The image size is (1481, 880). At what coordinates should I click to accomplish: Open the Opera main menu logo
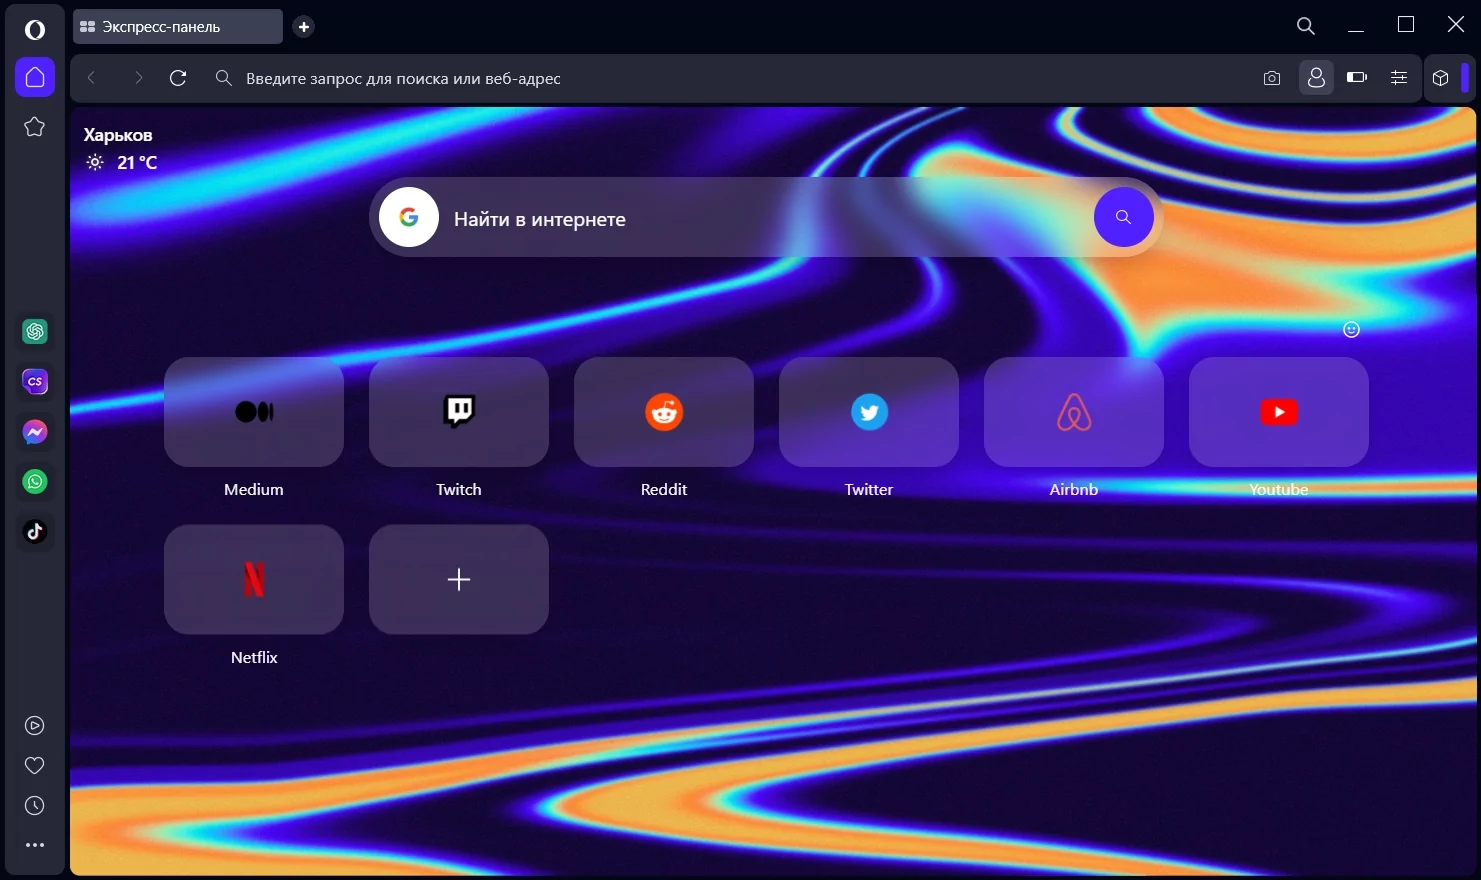click(35, 30)
